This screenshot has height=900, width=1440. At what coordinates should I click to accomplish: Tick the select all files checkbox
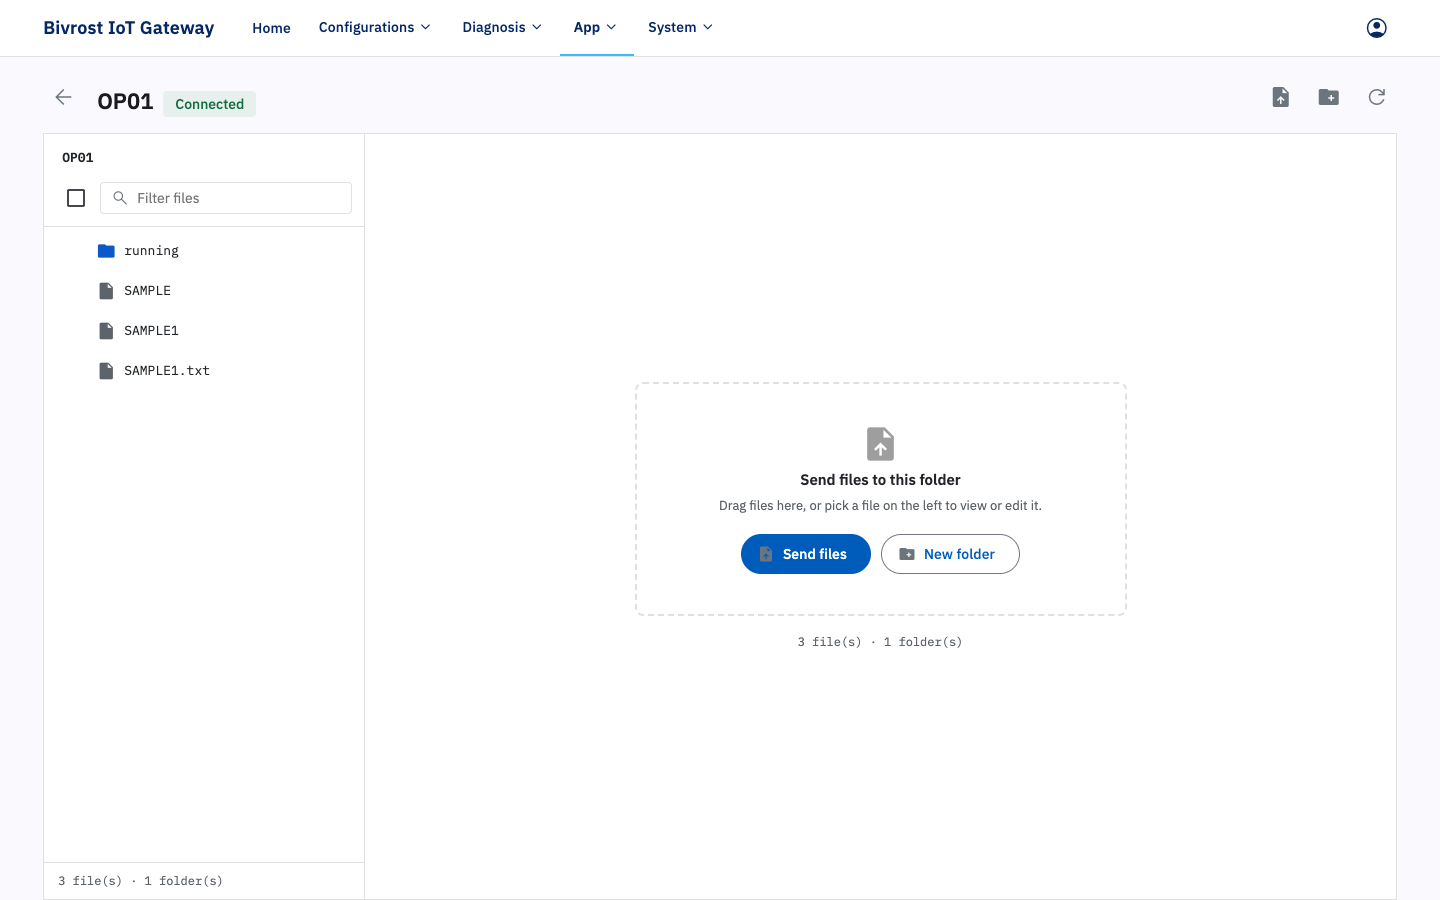pos(76,198)
